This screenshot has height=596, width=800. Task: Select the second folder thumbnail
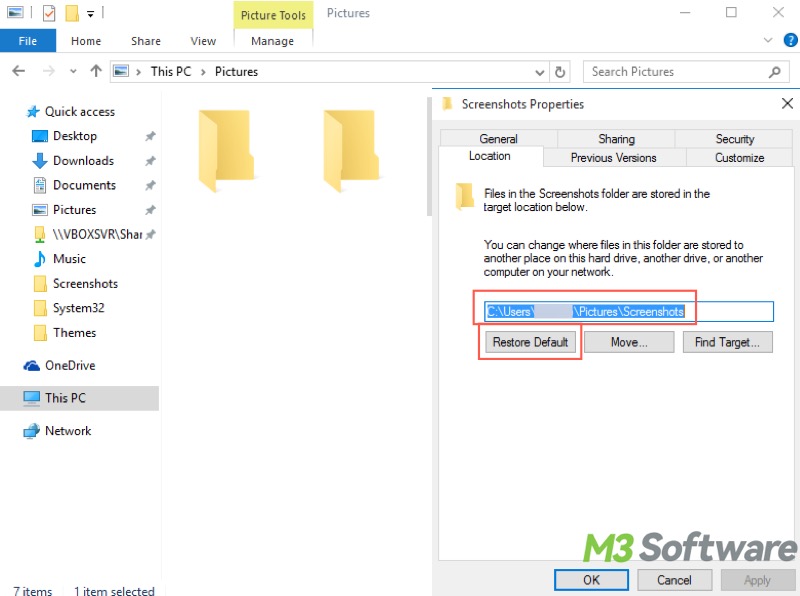click(351, 150)
